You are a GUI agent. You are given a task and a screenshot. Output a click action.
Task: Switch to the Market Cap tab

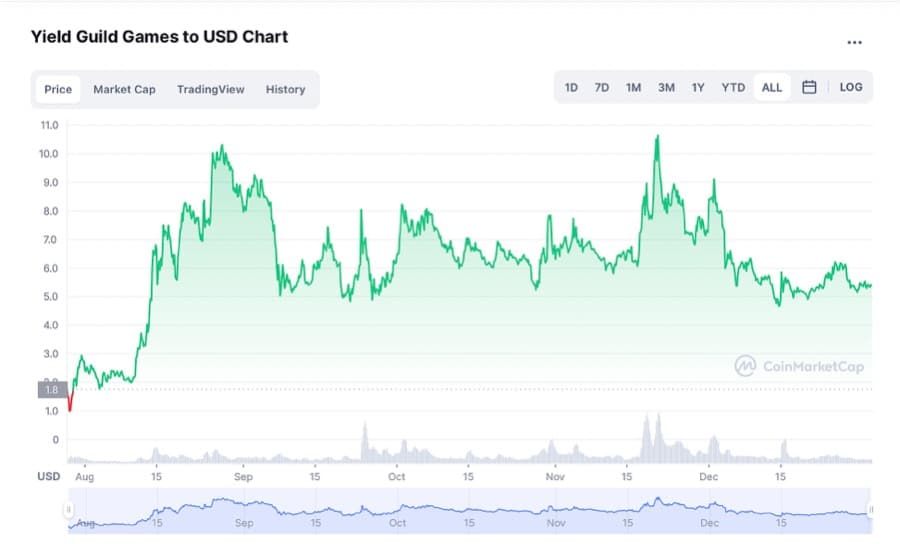pos(124,89)
